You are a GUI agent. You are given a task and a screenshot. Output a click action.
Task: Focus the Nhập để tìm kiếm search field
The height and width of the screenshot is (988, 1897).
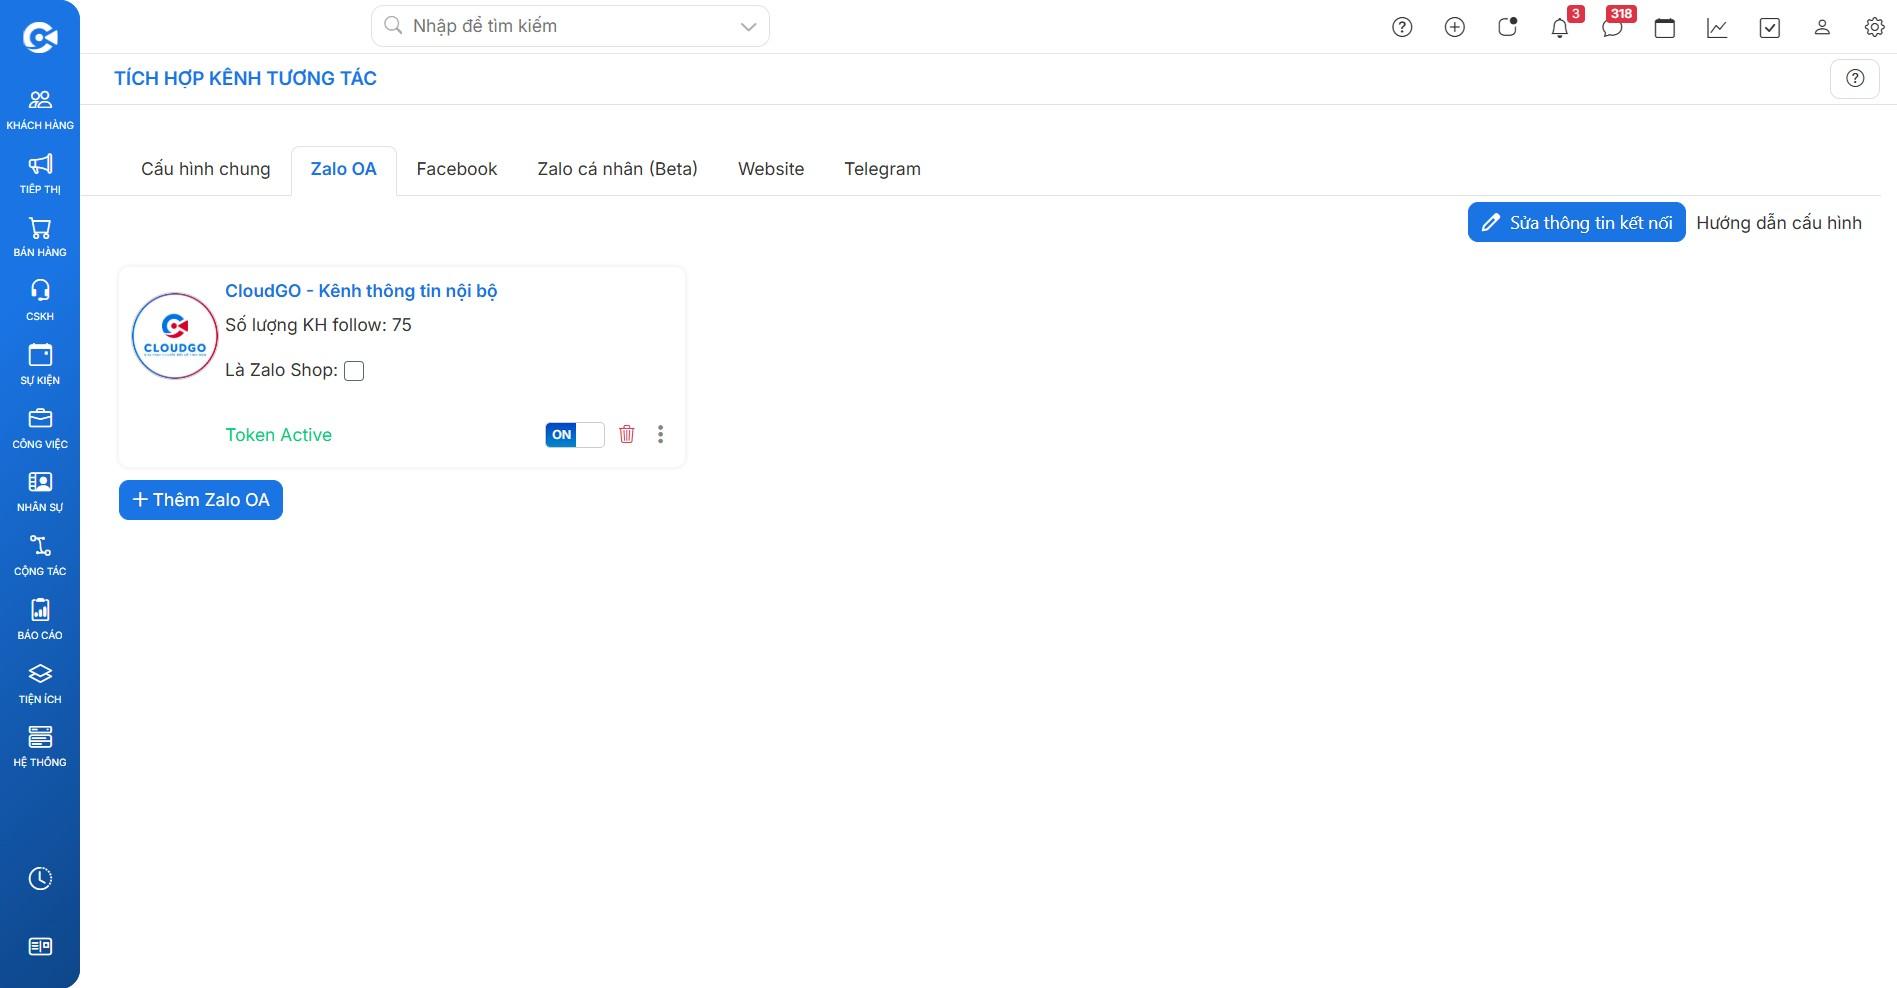(x=570, y=26)
